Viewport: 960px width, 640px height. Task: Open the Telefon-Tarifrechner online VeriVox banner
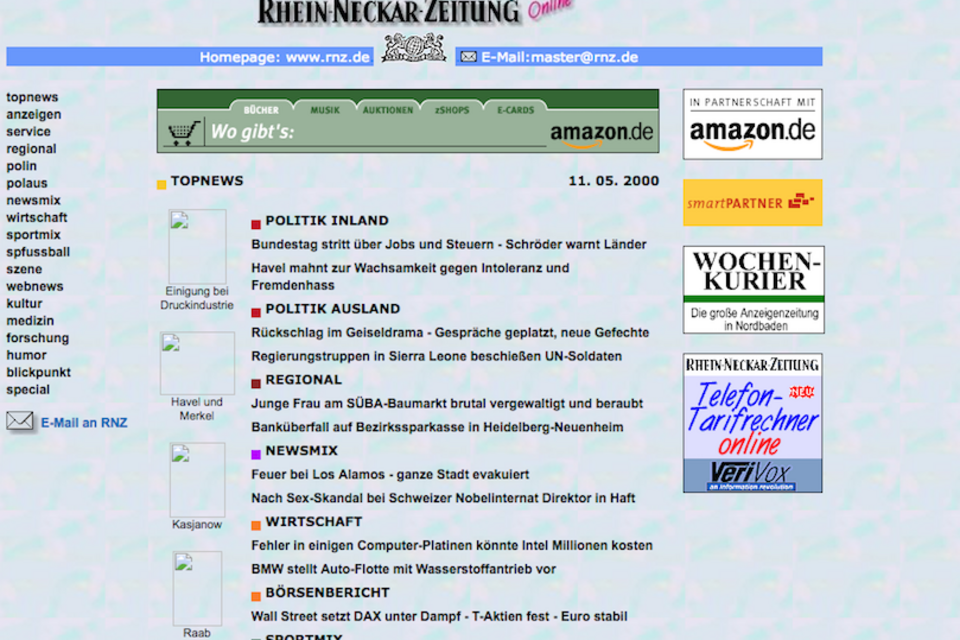(752, 423)
